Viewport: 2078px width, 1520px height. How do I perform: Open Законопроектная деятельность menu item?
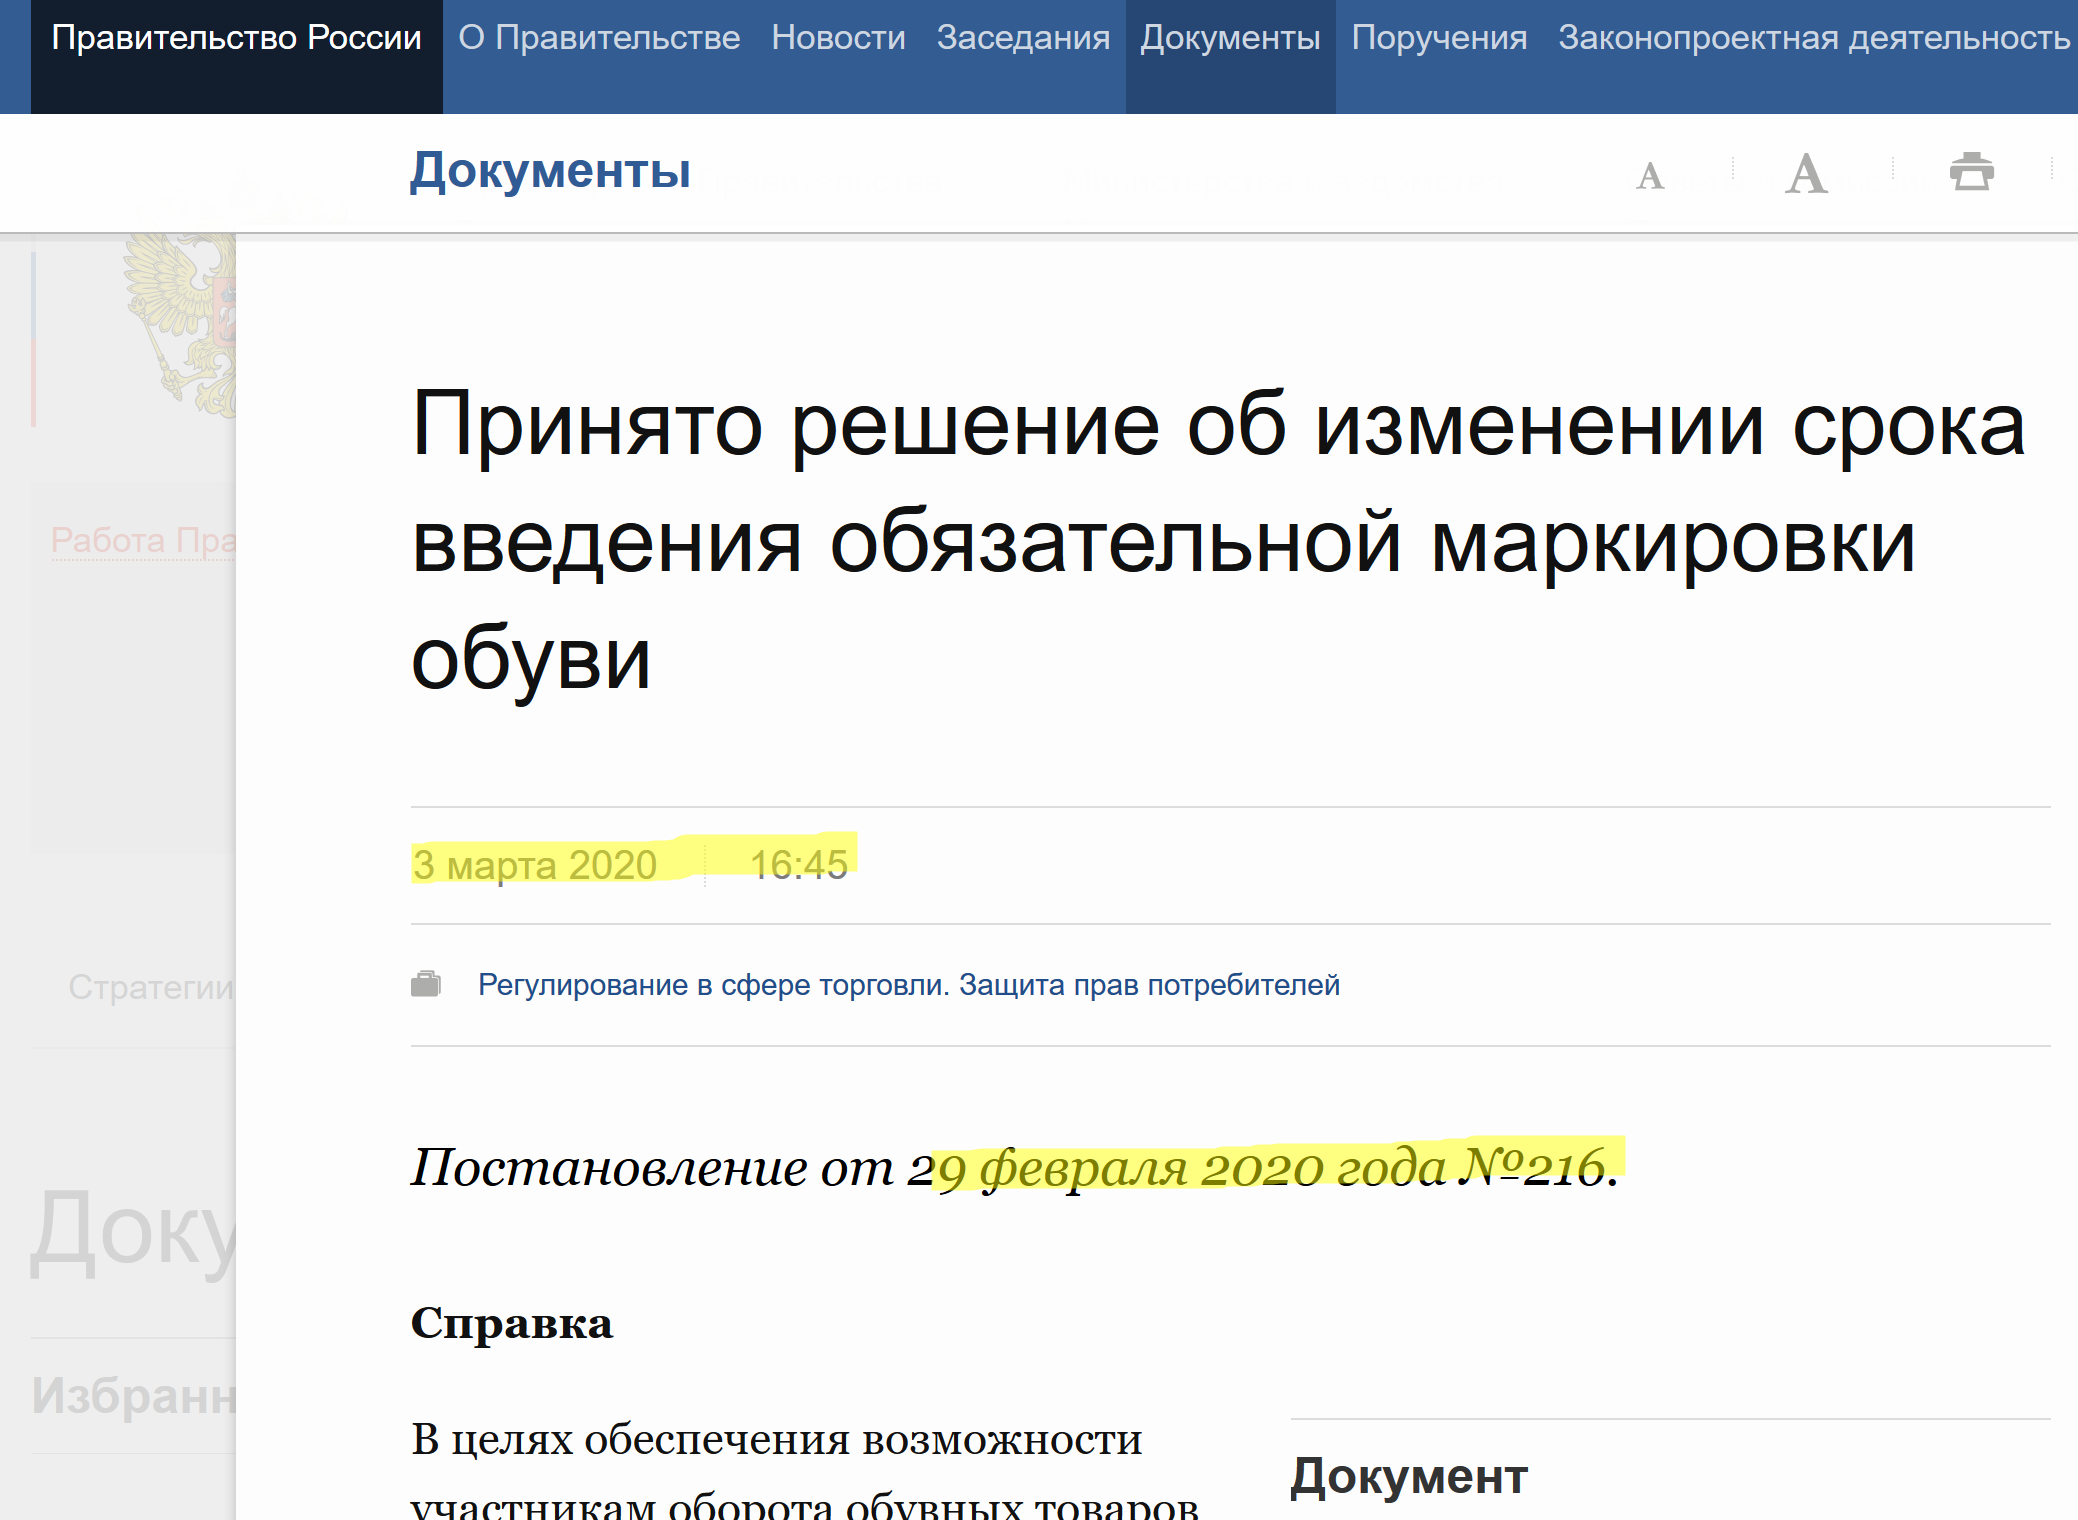point(1814,38)
